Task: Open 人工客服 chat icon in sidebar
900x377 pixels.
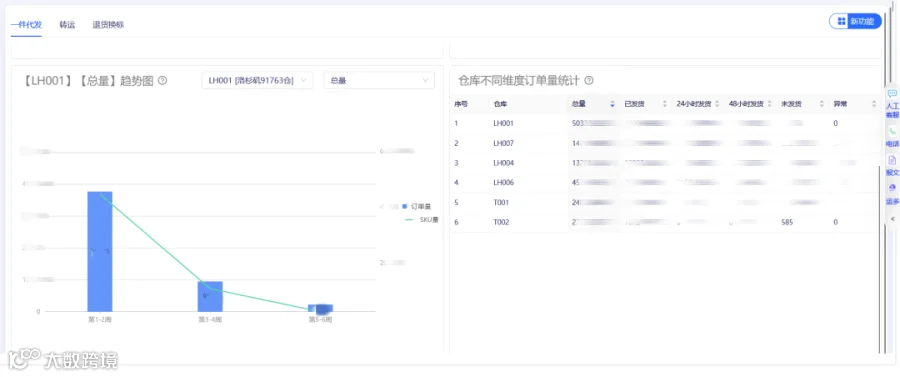Action: [x=892, y=94]
